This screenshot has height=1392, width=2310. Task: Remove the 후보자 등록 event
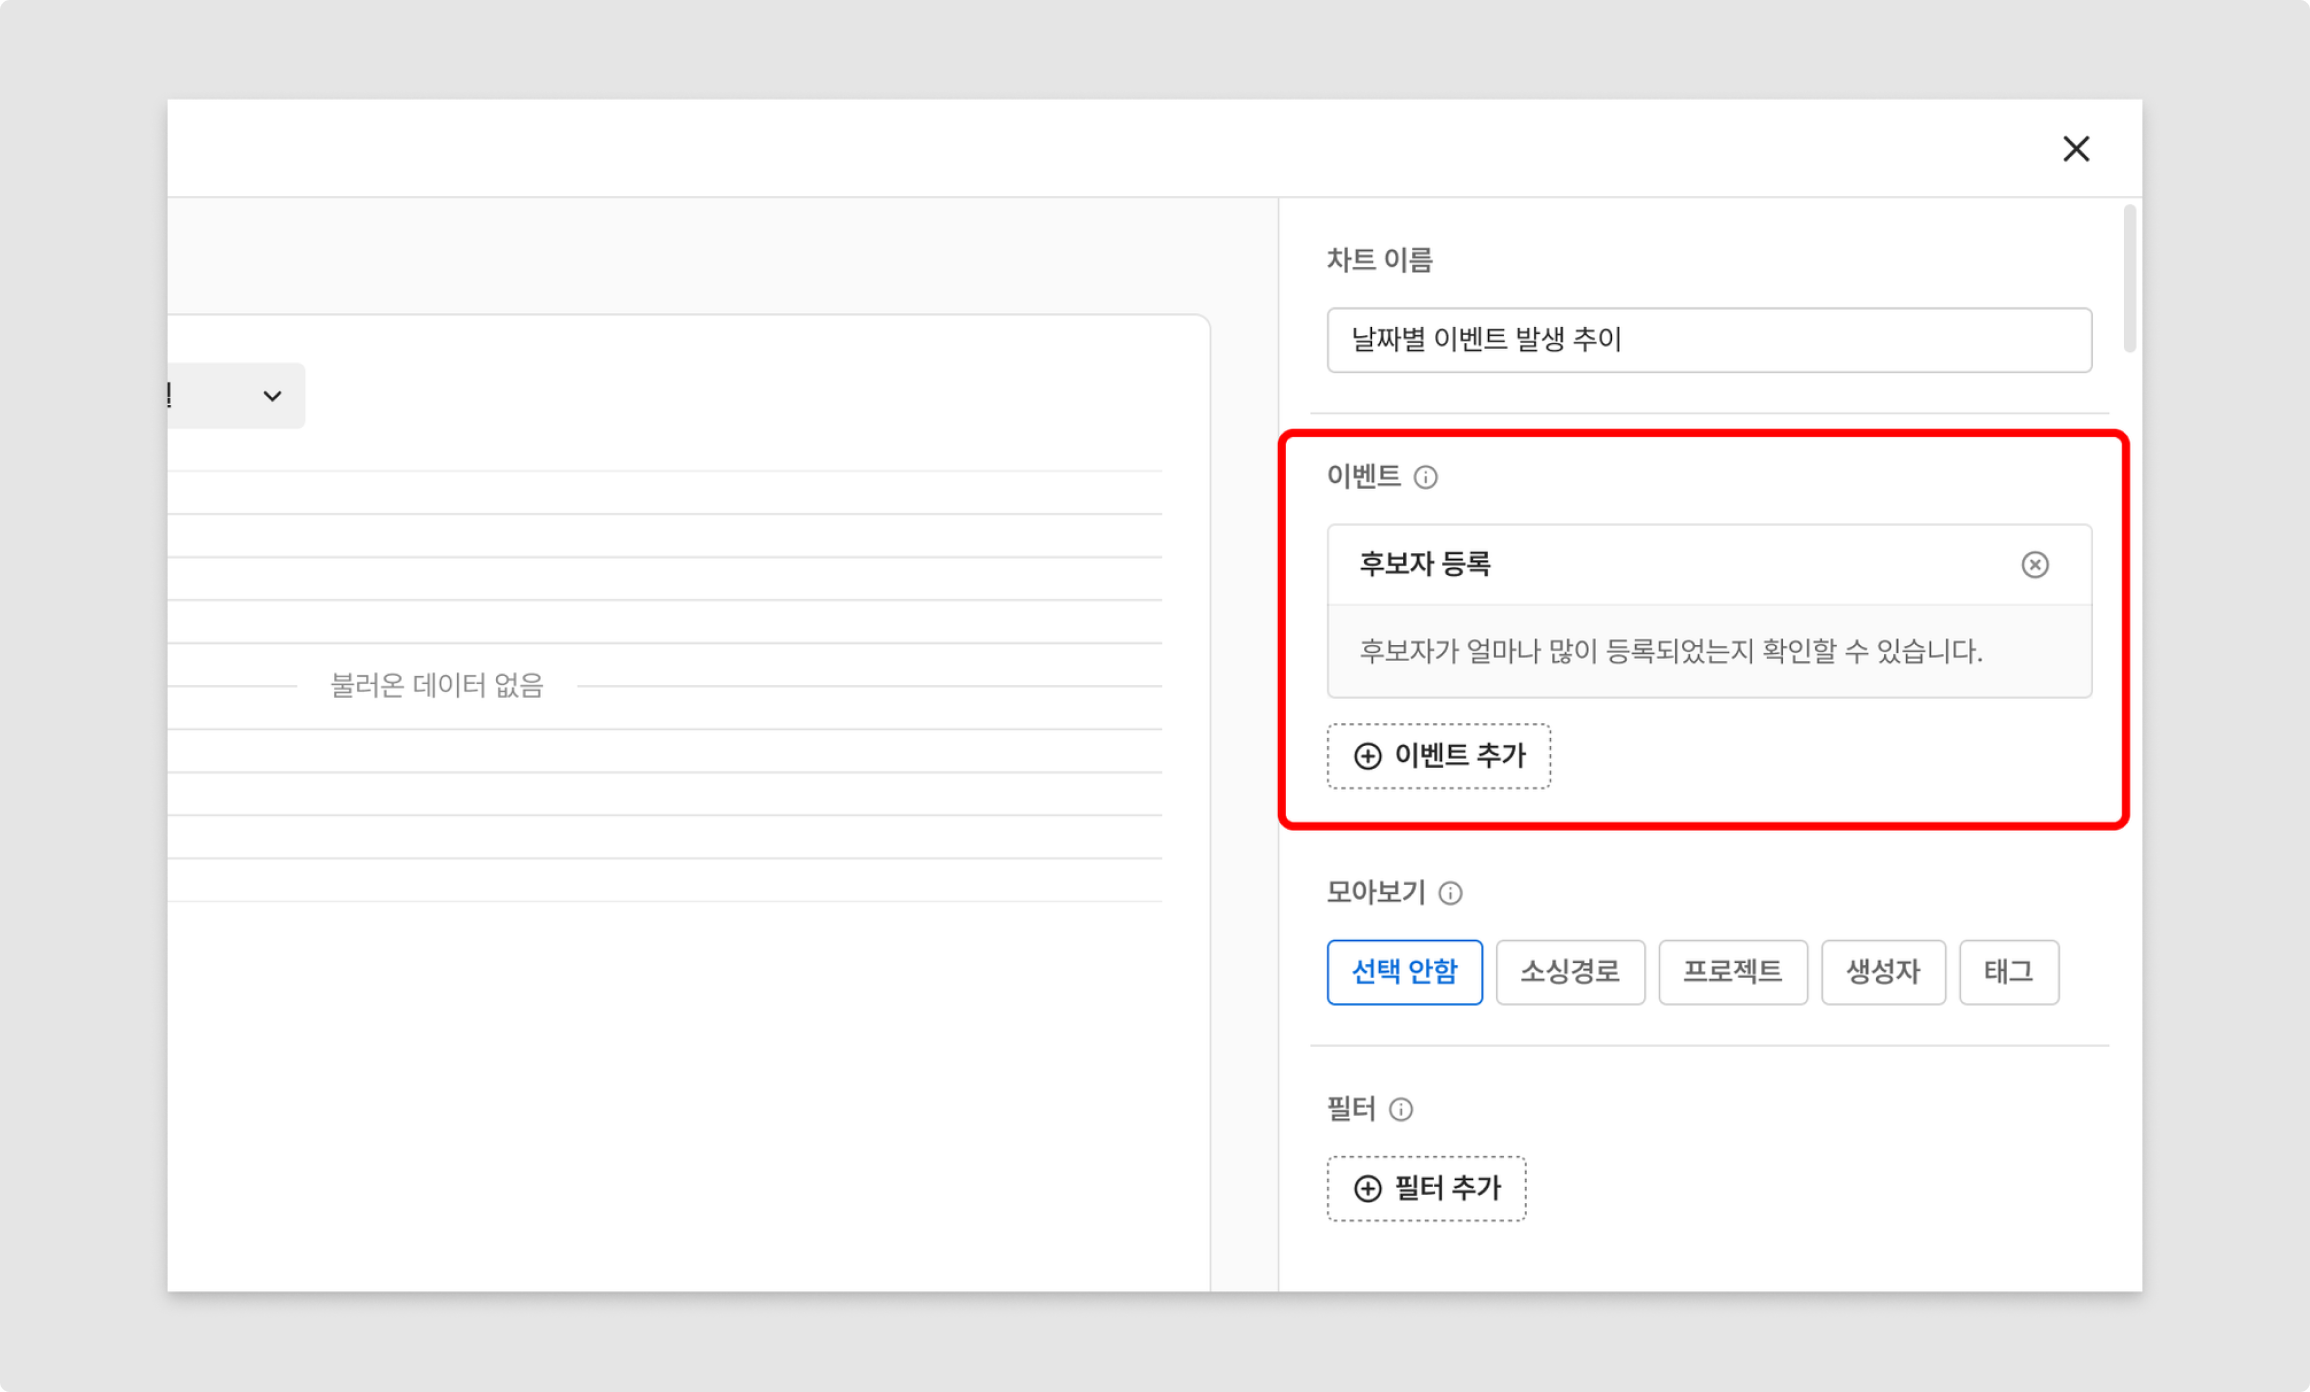point(2034,565)
